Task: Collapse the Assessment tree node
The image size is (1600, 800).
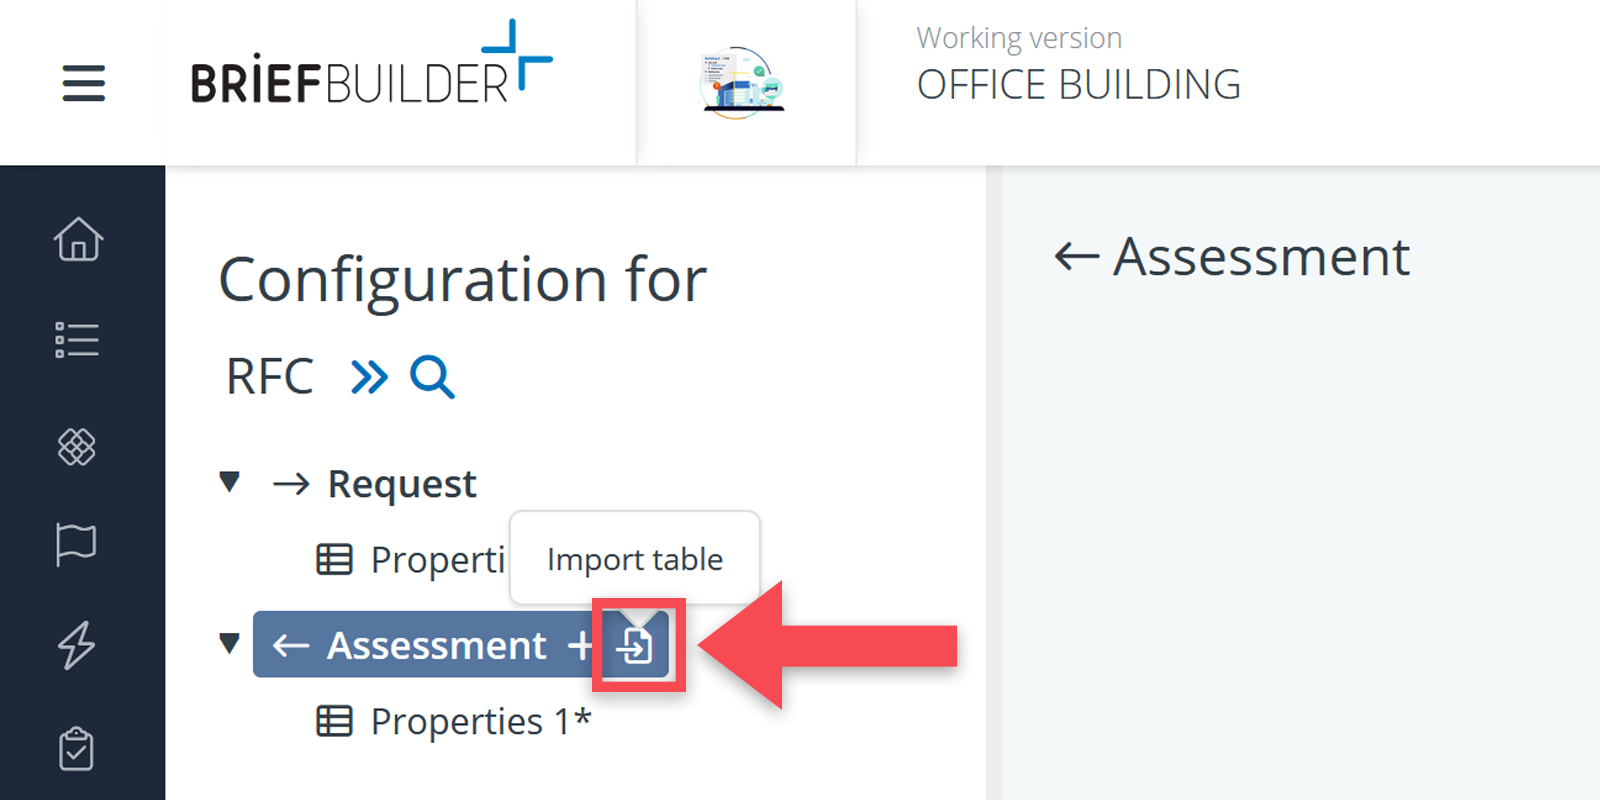Action: pos(230,644)
